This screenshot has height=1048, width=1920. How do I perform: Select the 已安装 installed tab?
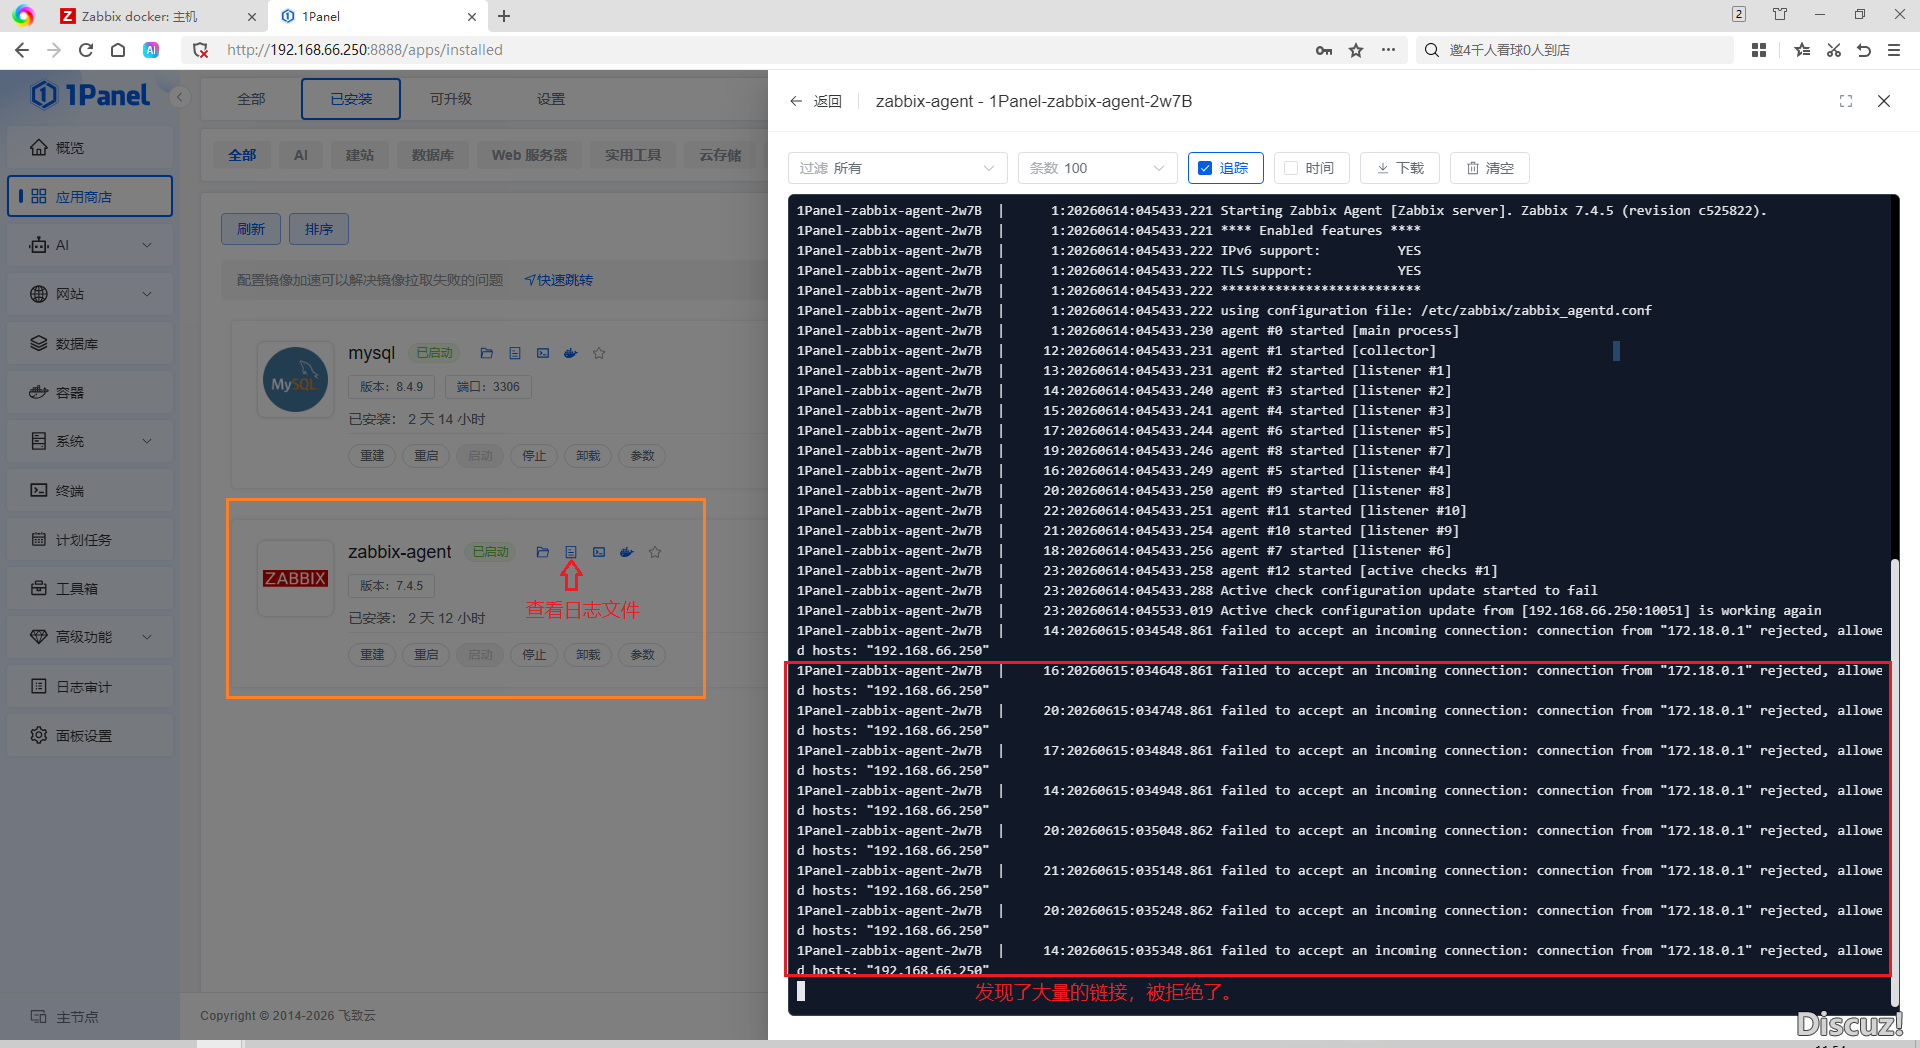click(351, 99)
